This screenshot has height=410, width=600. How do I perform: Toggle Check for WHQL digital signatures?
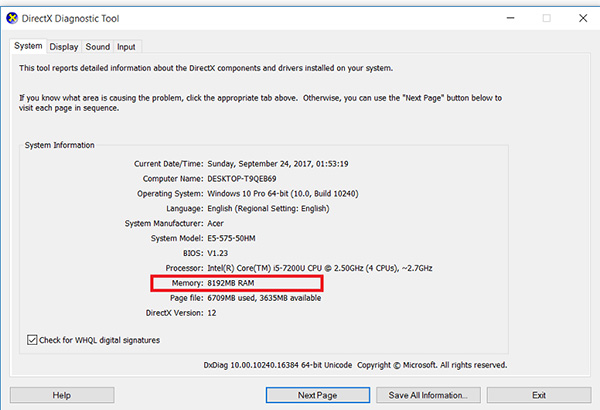[x=93, y=340]
